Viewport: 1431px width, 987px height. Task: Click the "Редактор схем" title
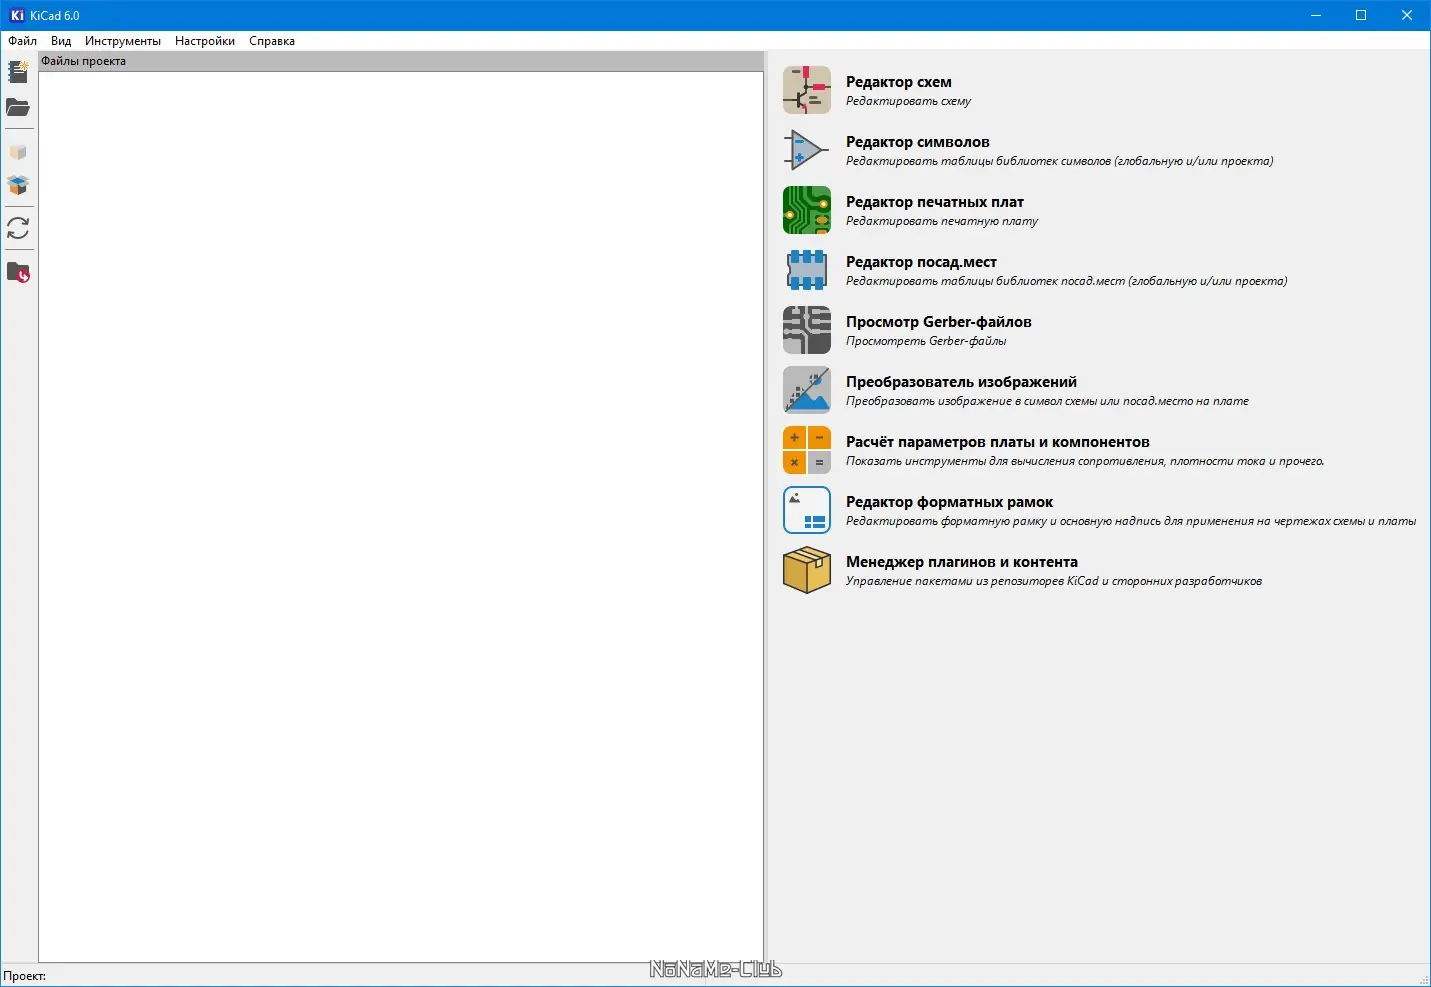click(899, 82)
